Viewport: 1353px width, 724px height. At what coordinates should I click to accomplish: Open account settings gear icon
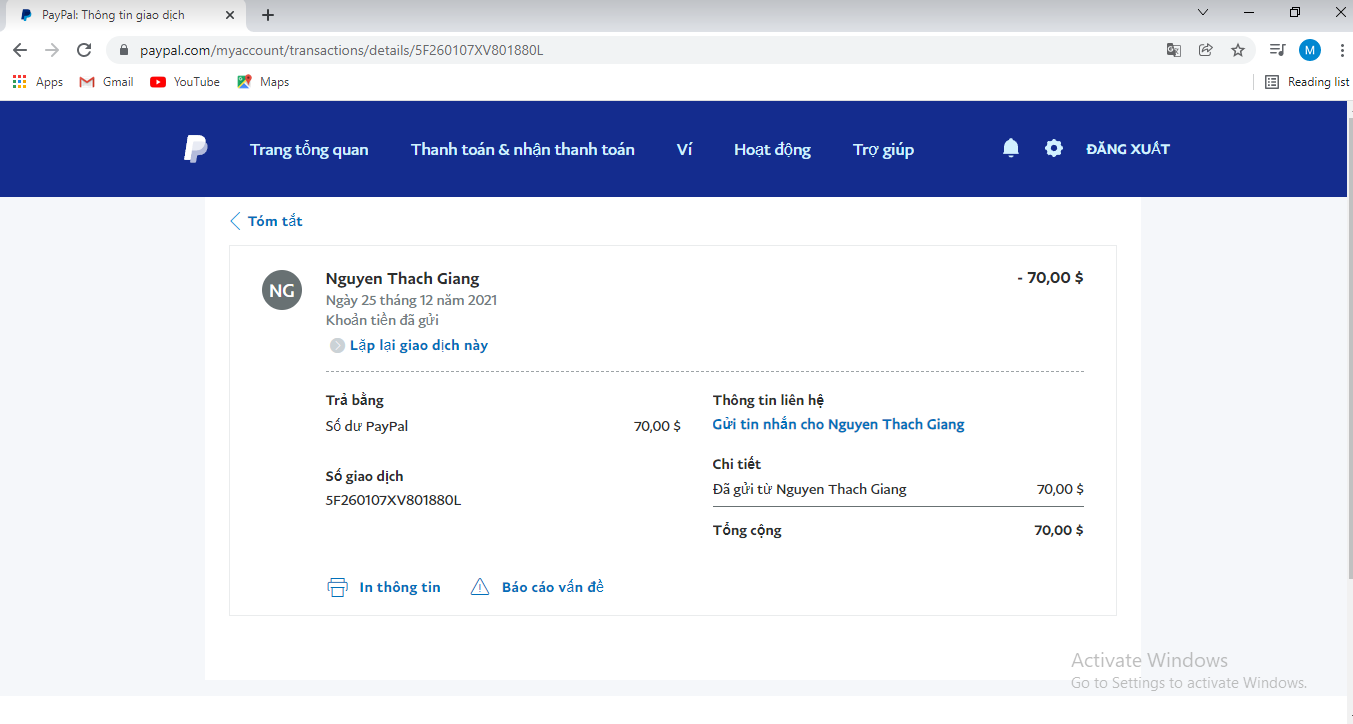(x=1054, y=149)
